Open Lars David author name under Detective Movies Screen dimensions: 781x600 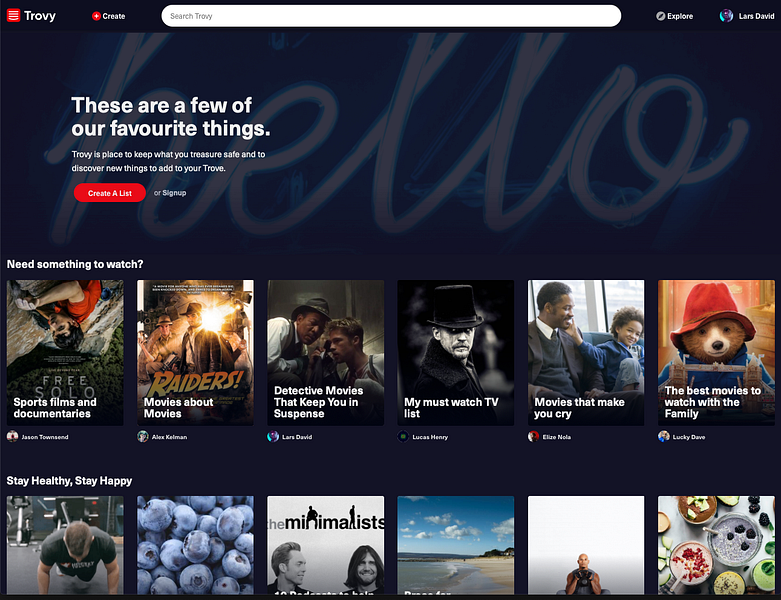297,437
